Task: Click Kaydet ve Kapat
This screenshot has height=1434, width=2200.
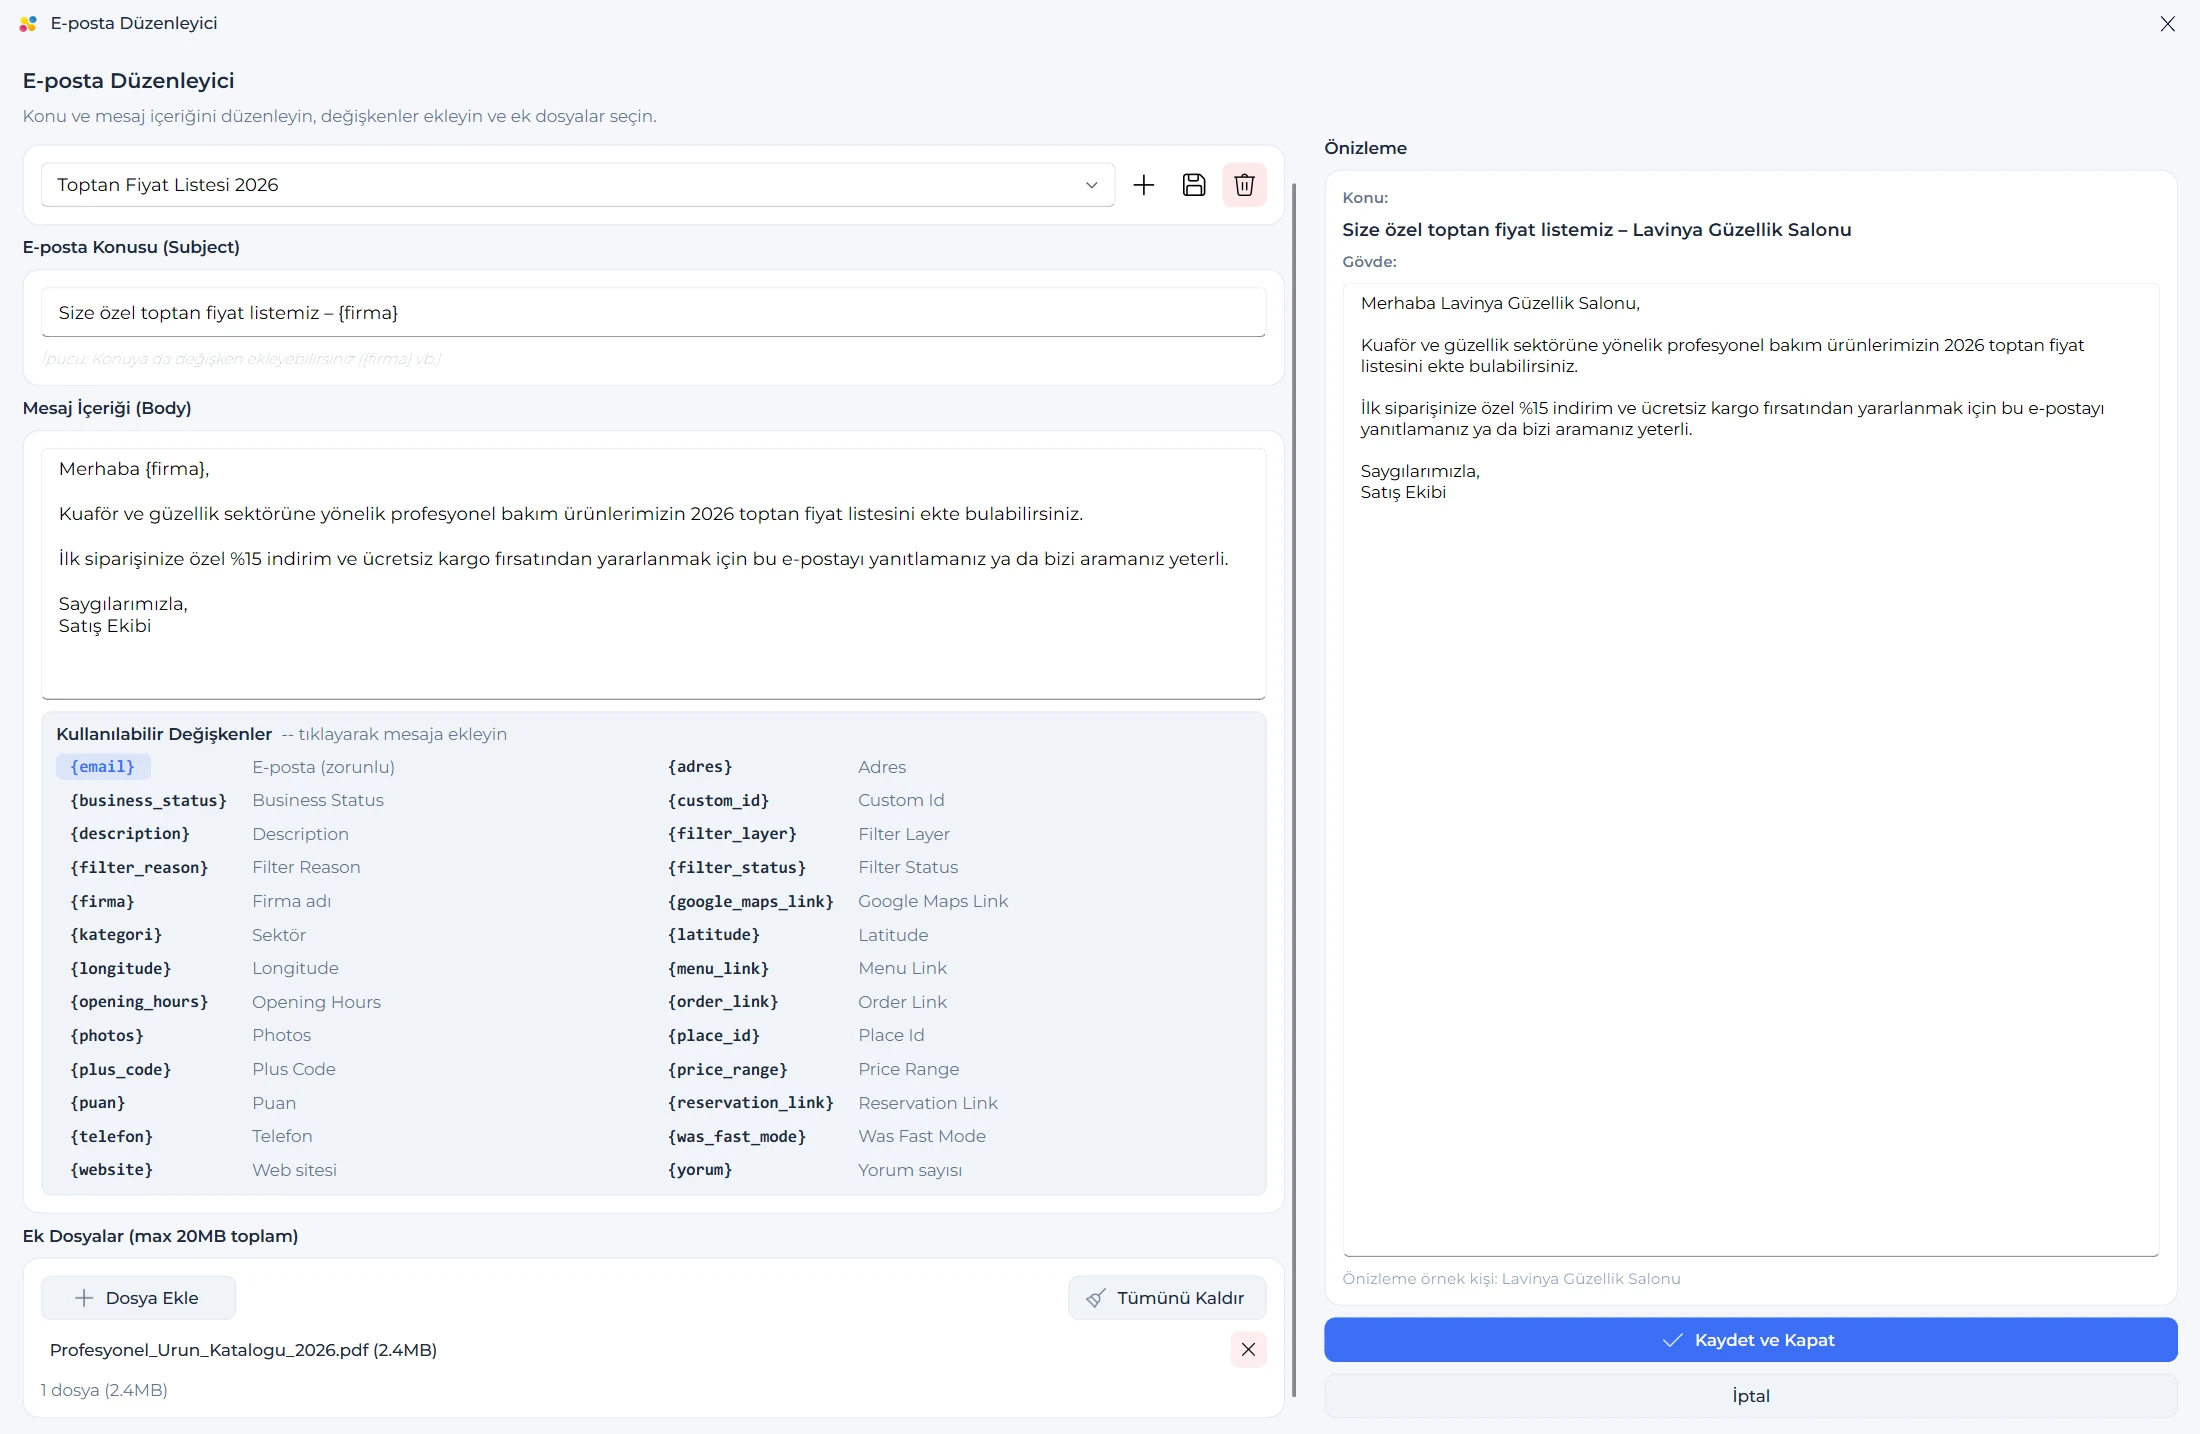Action: point(1750,1340)
